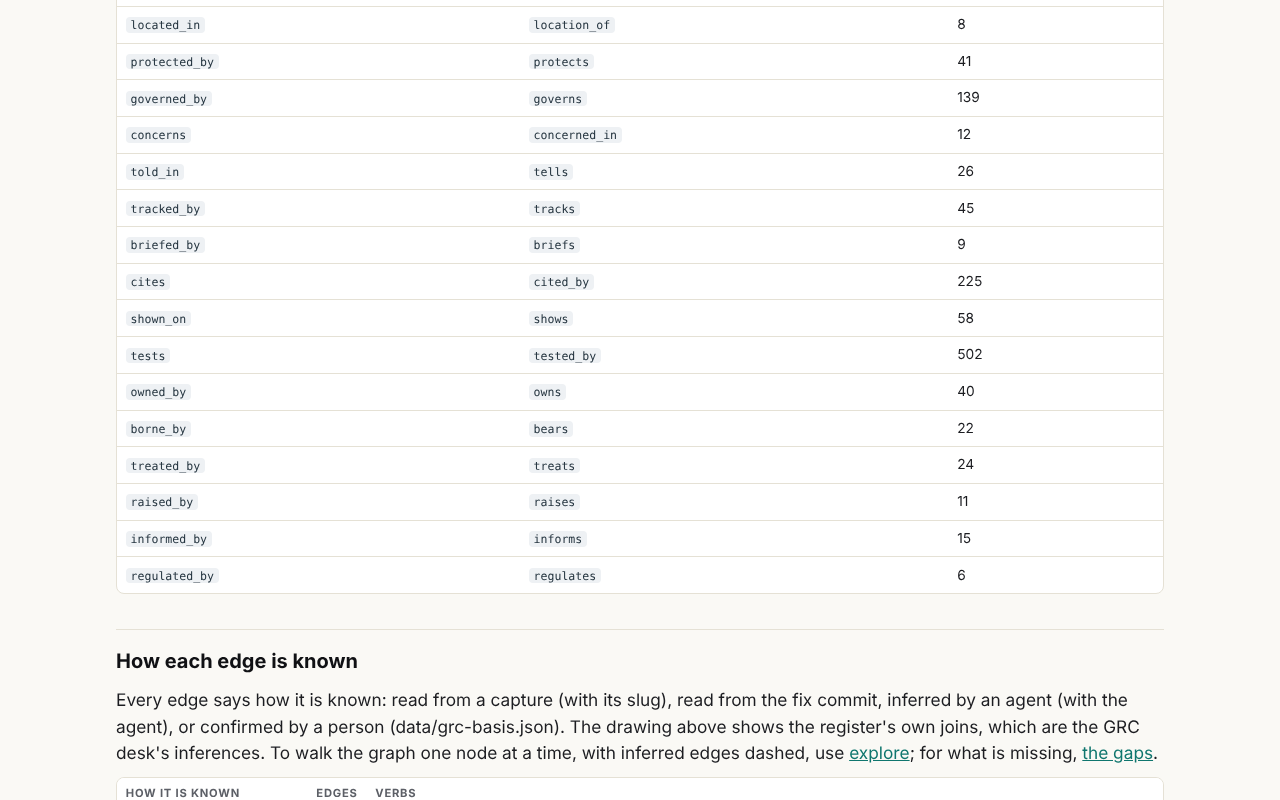Select the regulated_by cell
The height and width of the screenshot is (800, 1280).
coord(172,576)
